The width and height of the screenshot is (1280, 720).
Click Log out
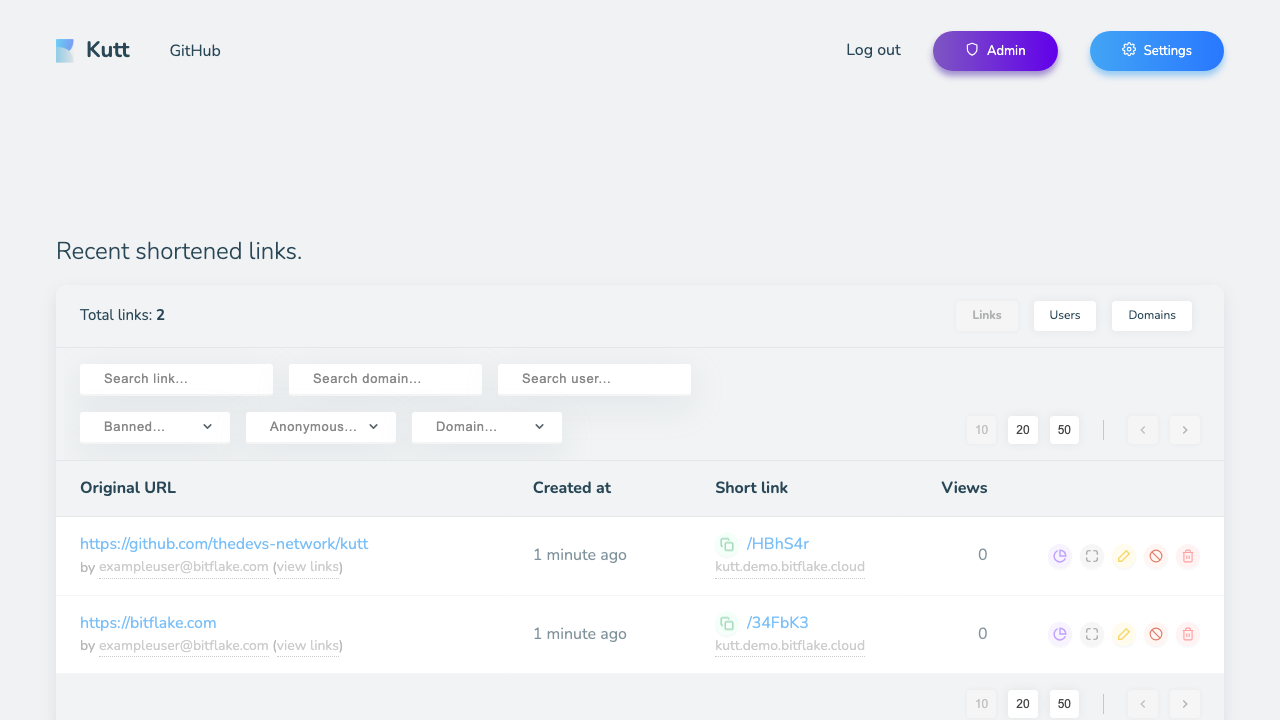(x=873, y=50)
